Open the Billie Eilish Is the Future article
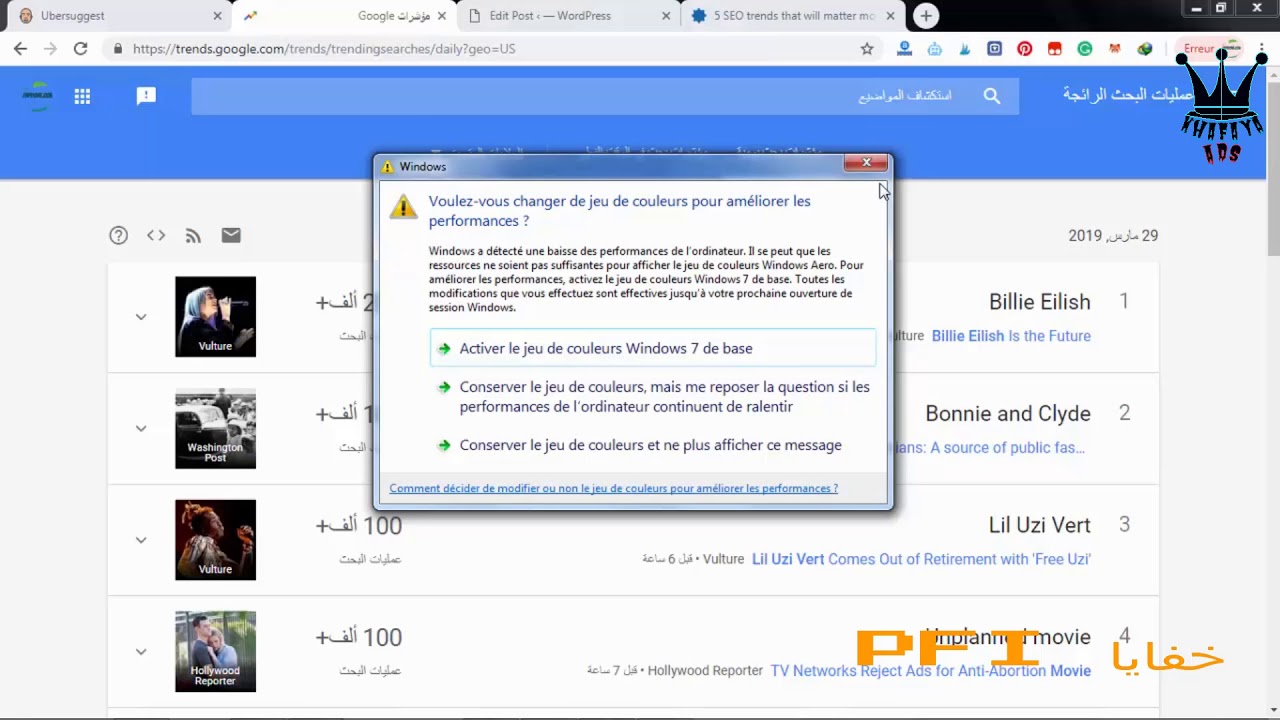 pos(1011,336)
